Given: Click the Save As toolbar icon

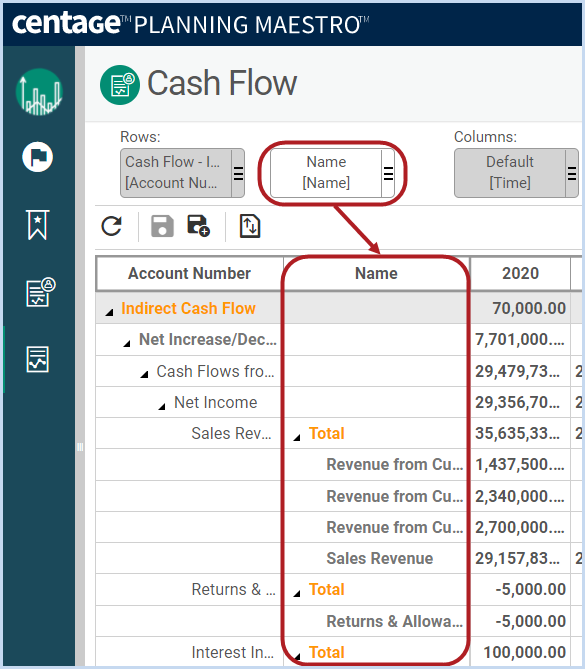Looking at the screenshot, I should point(198,226).
